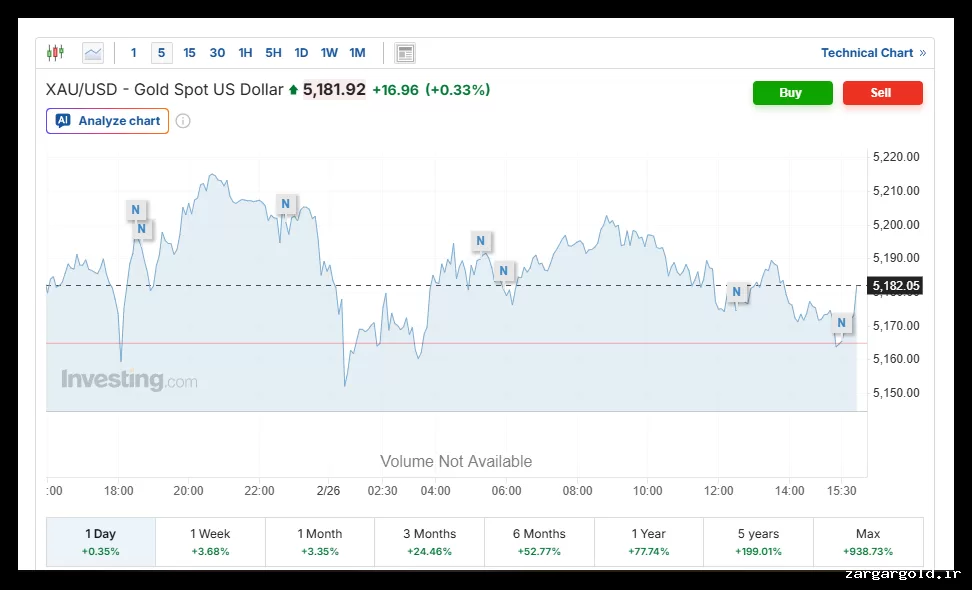972x590 pixels.
Task: Select the 1 Week period tab
Action: point(210,542)
